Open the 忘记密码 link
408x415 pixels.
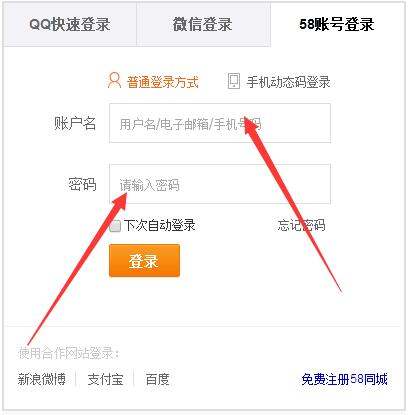tap(301, 225)
